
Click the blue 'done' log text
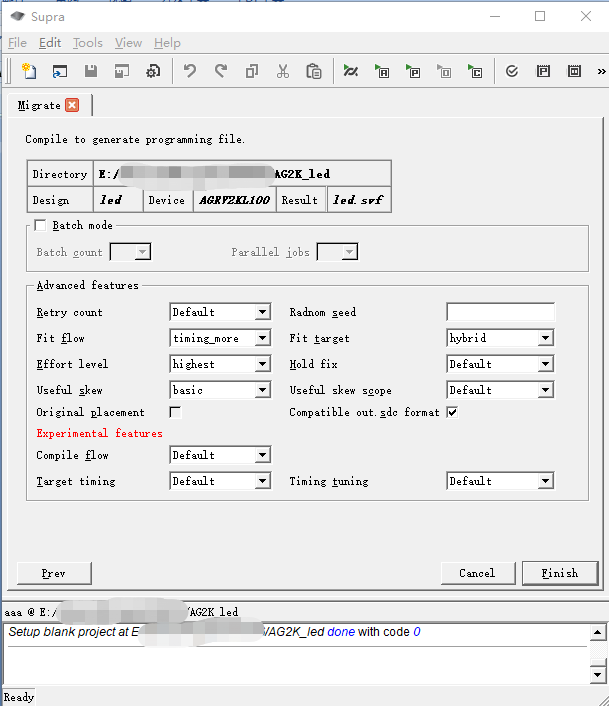(x=341, y=632)
